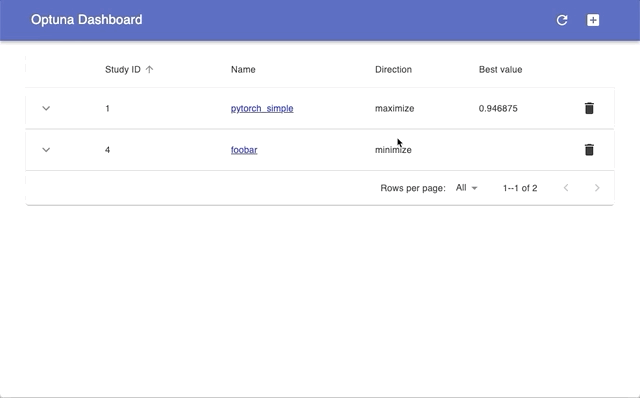Click the Name column header
The height and width of the screenshot is (398, 640).
(x=243, y=69)
